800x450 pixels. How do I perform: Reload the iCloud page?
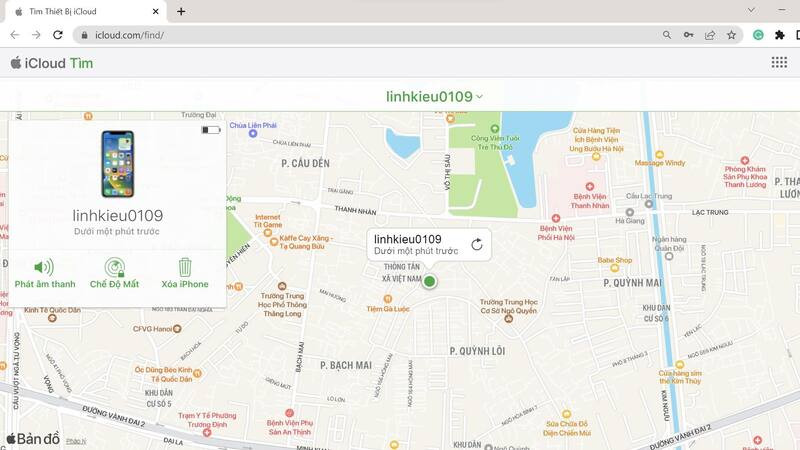pyautogui.click(x=58, y=34)
